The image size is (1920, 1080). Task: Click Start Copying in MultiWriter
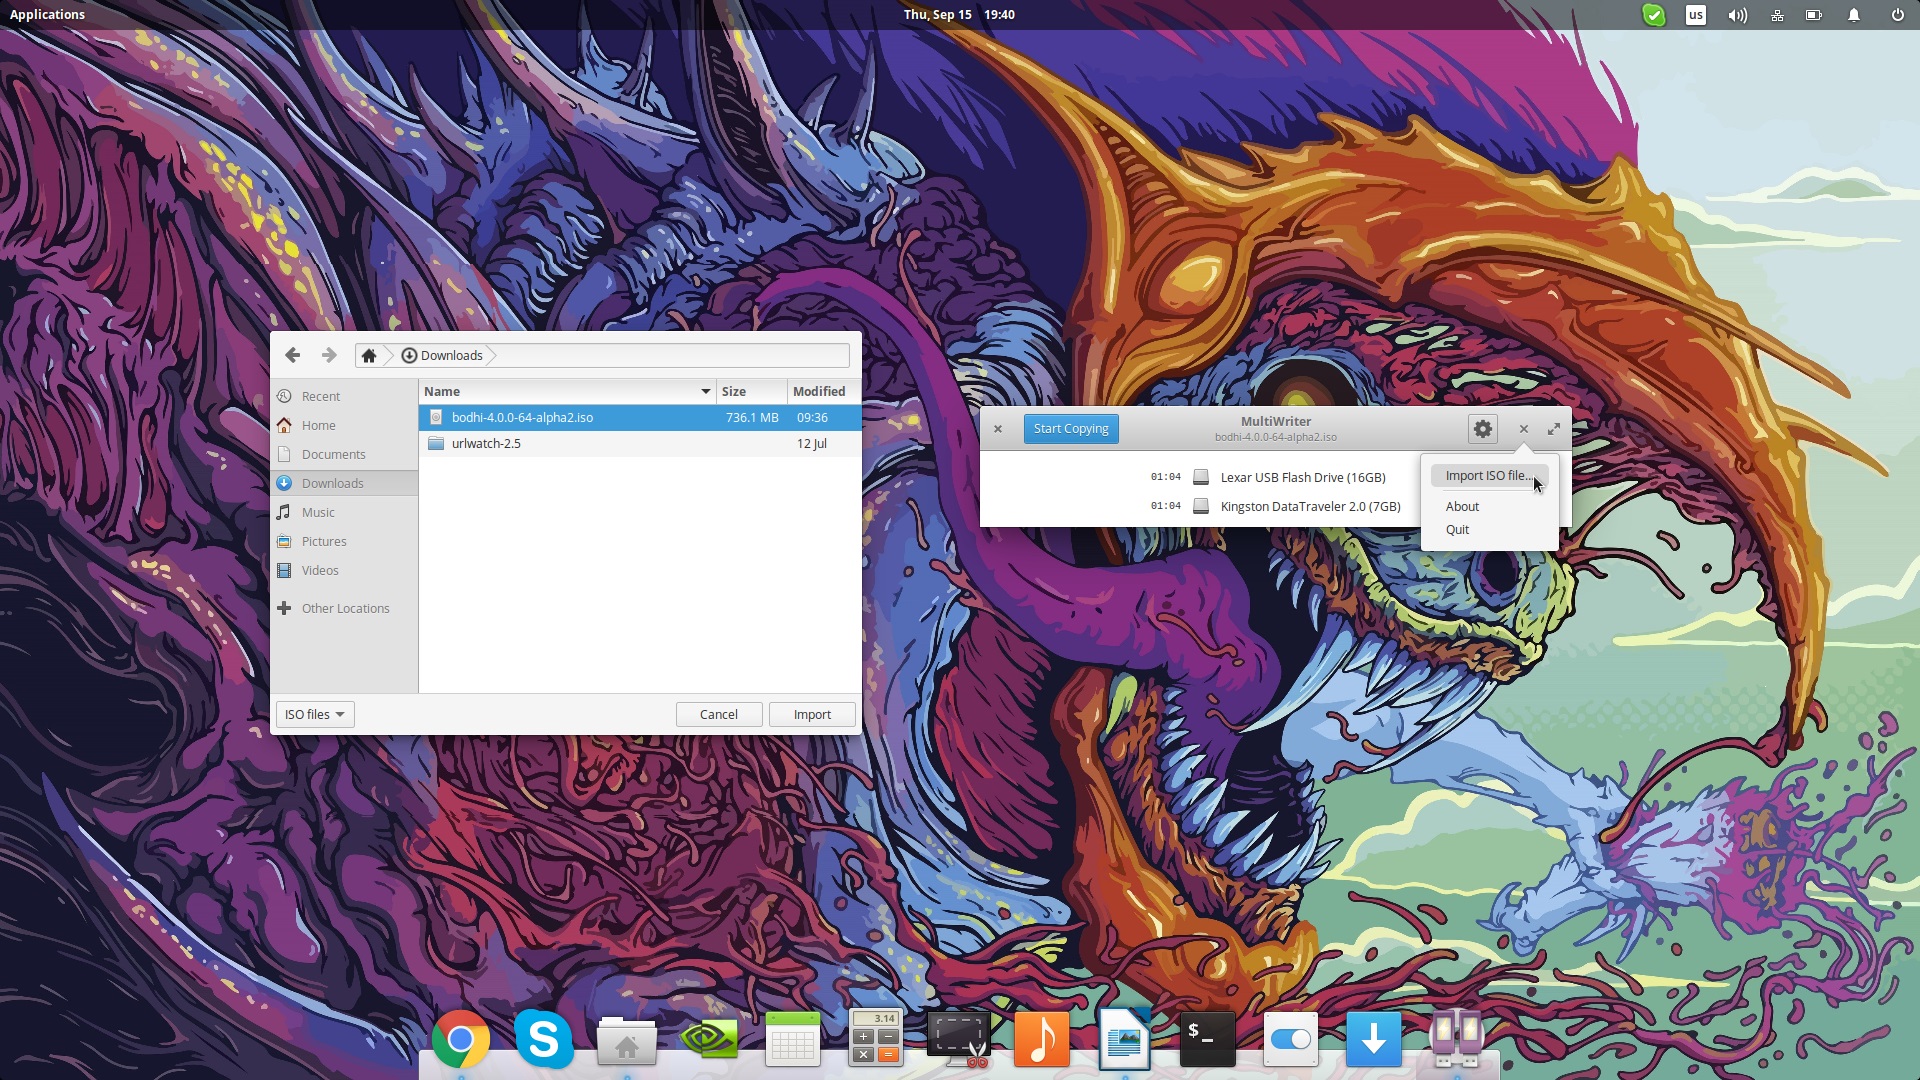pyautogui.click(x=1071, y=428)
